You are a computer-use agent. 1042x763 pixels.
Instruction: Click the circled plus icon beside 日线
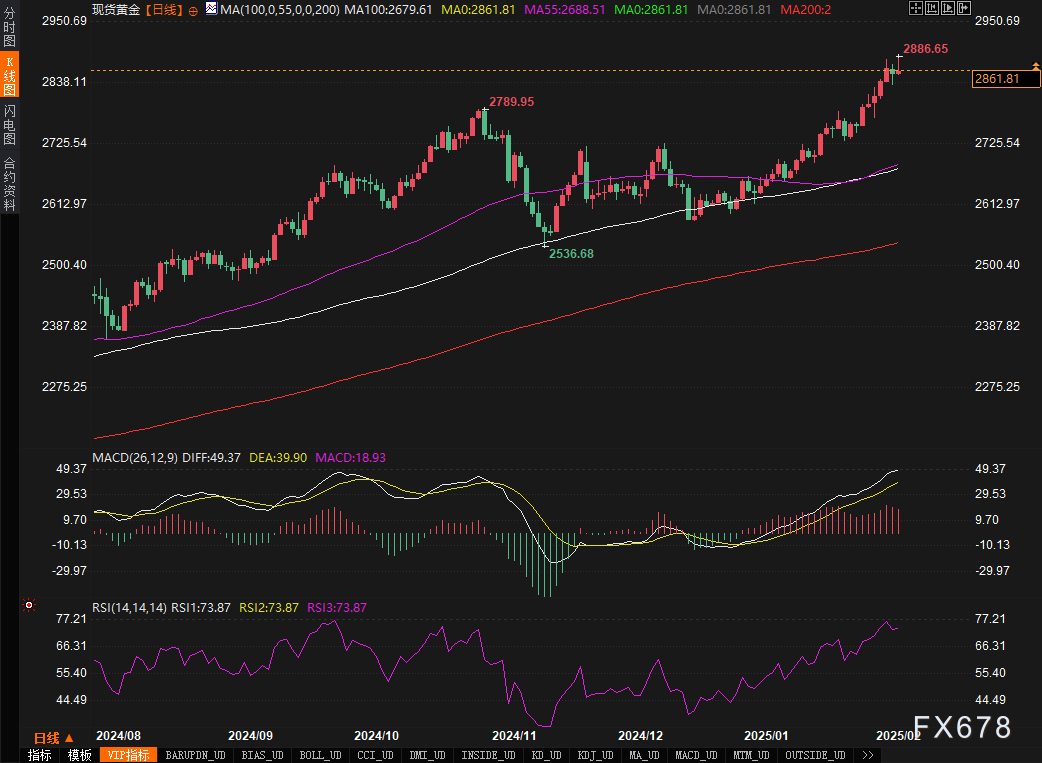point(194,9)
